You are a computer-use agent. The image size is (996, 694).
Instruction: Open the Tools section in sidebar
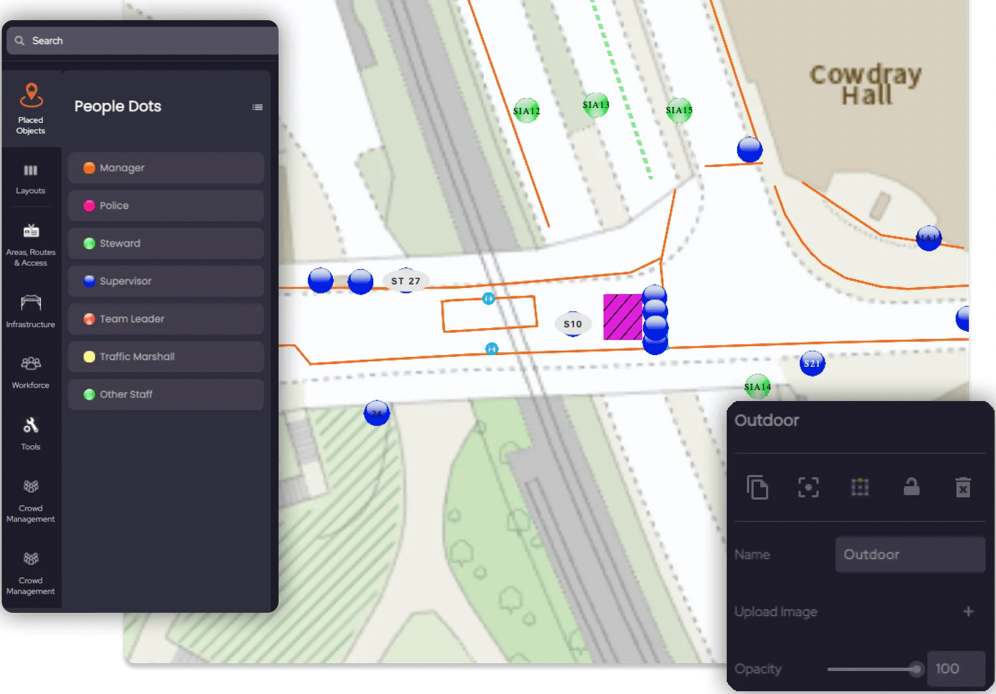point(31,434)
